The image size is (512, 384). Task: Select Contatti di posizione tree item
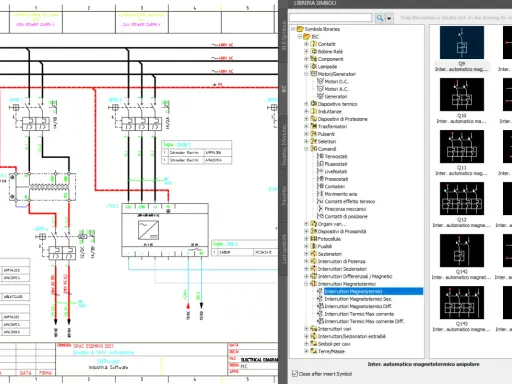point(346,216)
